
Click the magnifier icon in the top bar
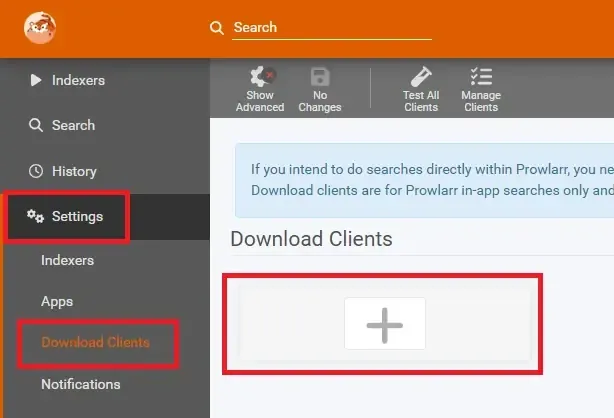(x=217, y=28)
